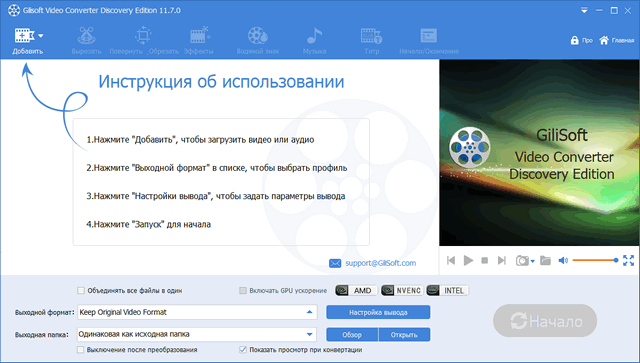Image resolution: width=640 pixels, height=363 pixels.
Task: Click the Настройка вывода button
Action: (378, 312)
